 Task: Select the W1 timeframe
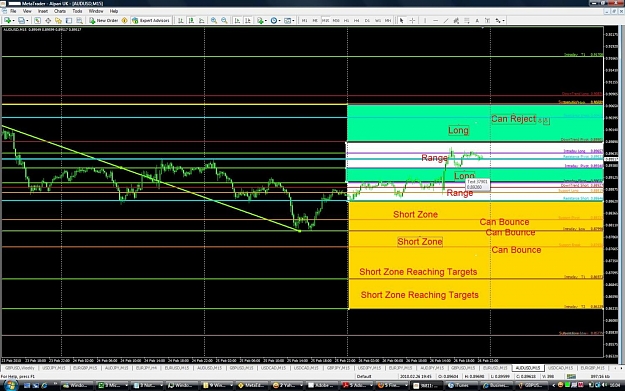tap(377, 20)
